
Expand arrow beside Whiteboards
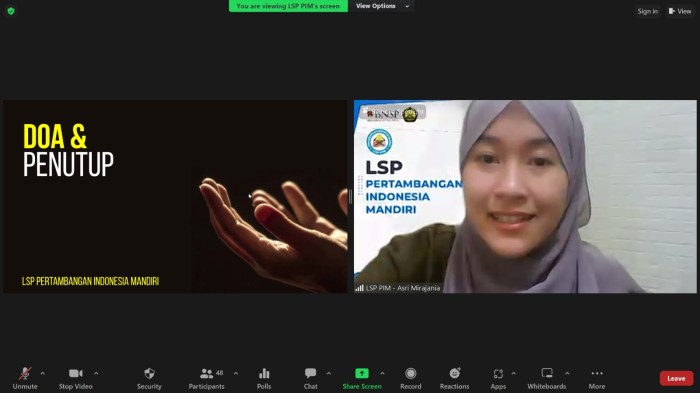coord(567,373)
